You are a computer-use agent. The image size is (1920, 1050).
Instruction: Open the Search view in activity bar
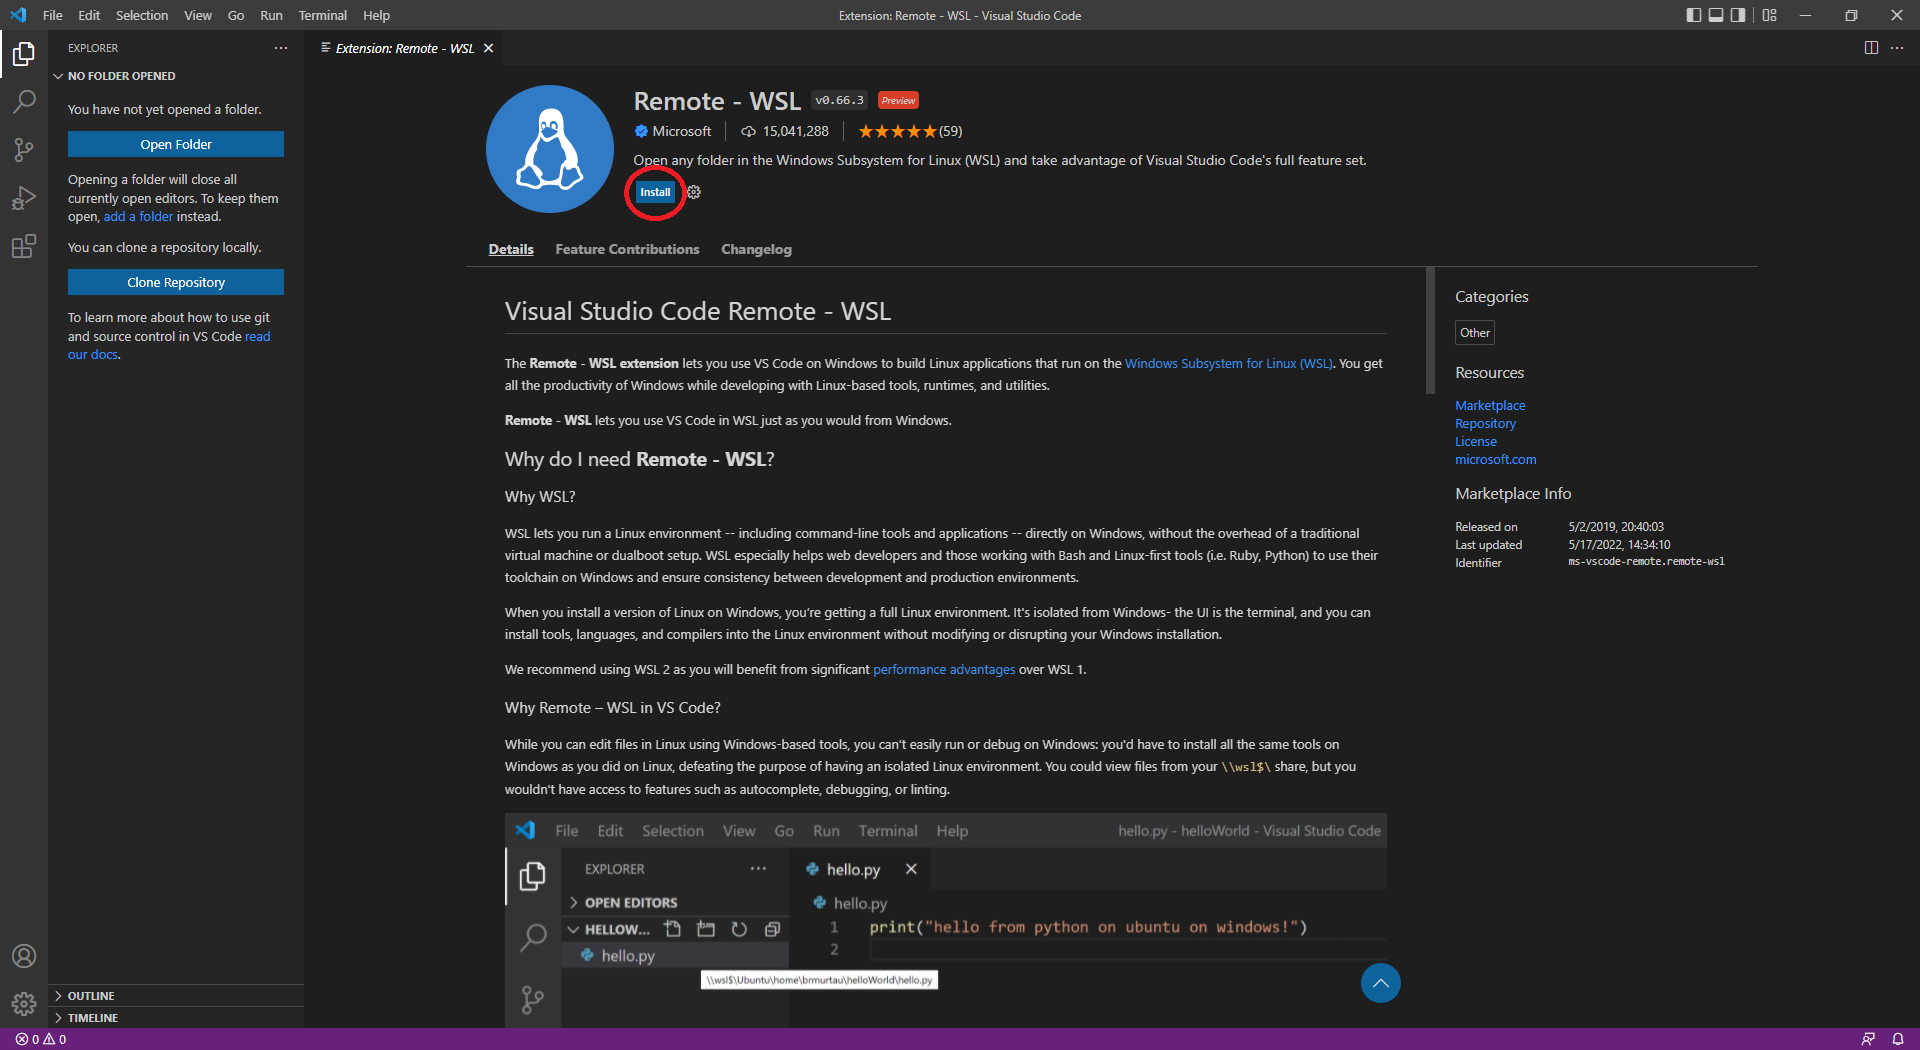click(x=24, y=101)
